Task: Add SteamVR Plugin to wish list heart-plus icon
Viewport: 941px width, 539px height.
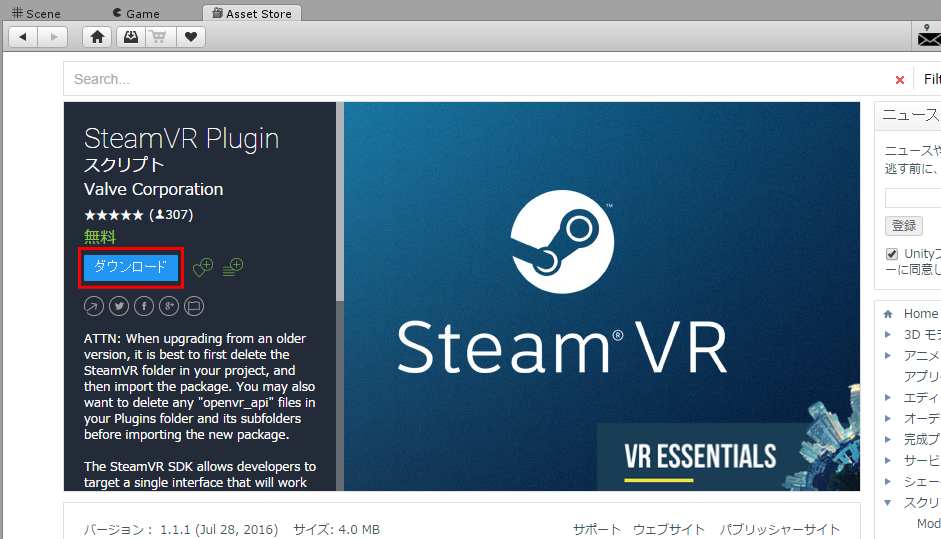Action: click(x=203, y=266)
